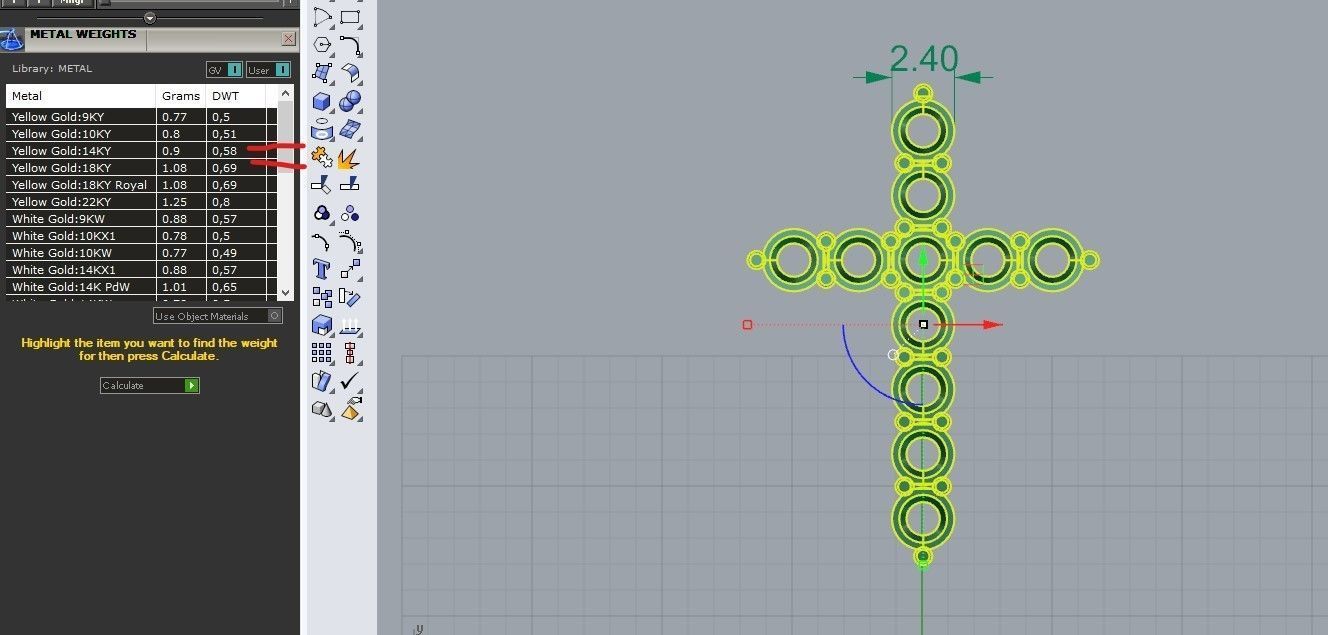1328x635 pixels.
Task: Click the metal list scroll up arrow
Action: [286, 93]
